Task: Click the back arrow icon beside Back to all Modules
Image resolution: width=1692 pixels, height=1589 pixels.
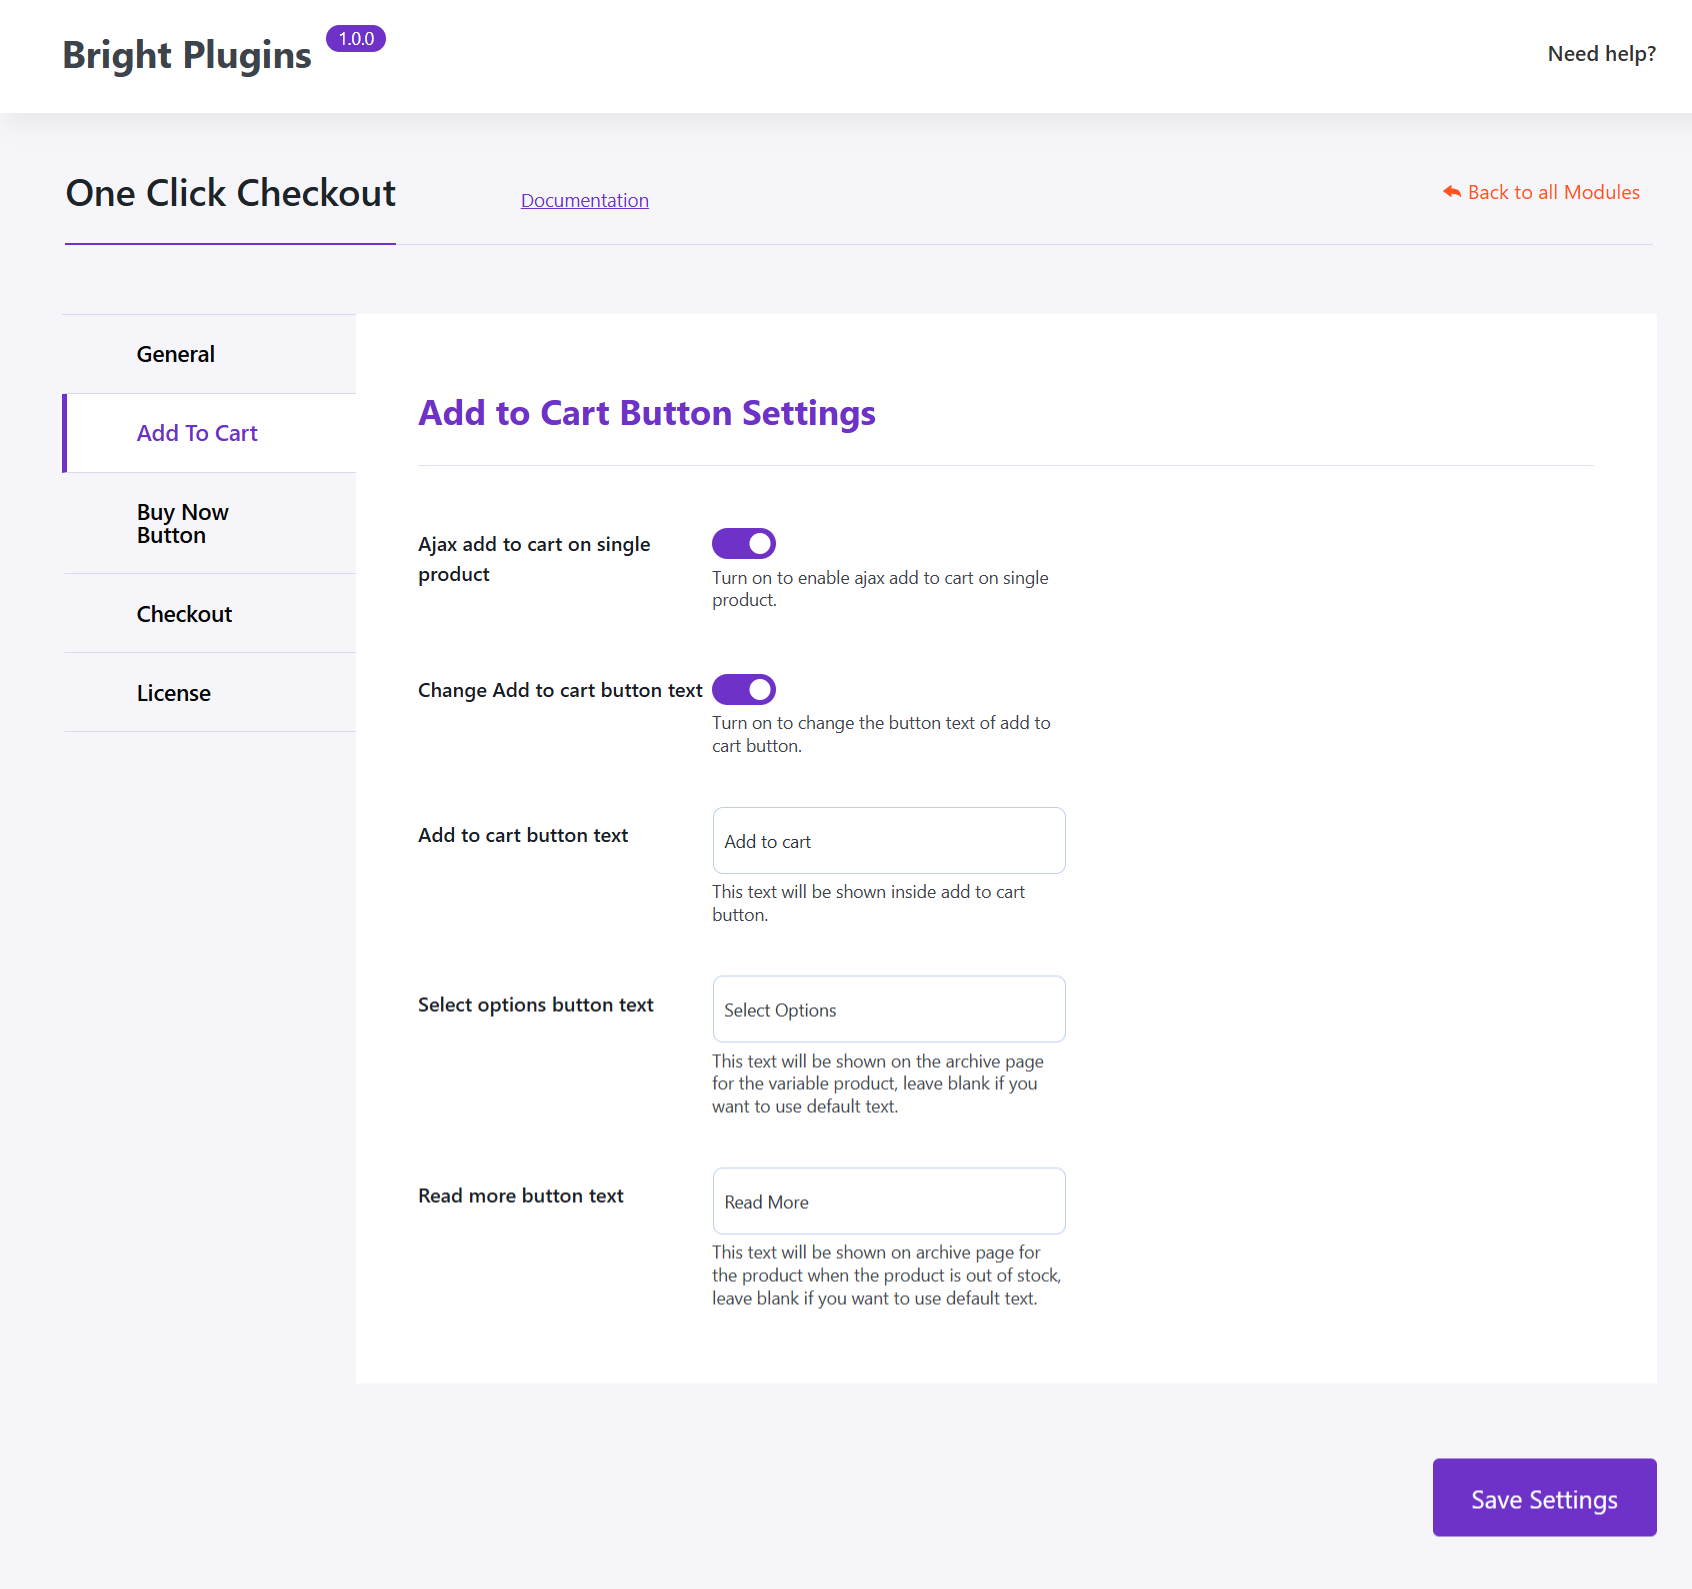Action: tap(1452, 191)
